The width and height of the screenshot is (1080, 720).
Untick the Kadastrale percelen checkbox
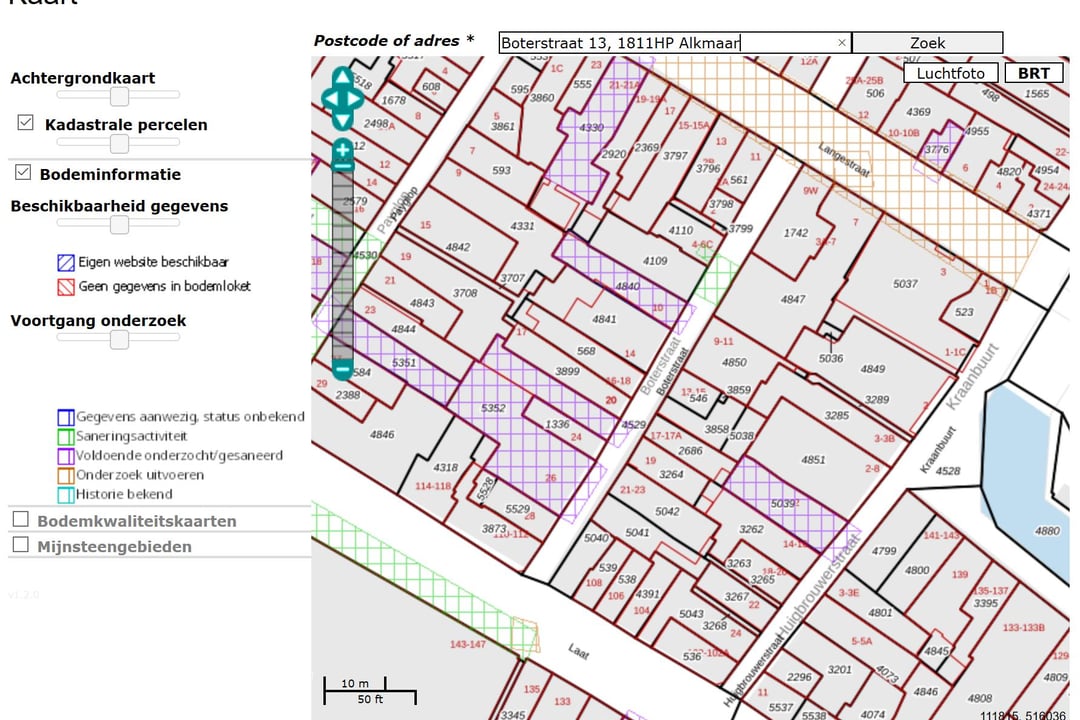click(x=25, y=123)
